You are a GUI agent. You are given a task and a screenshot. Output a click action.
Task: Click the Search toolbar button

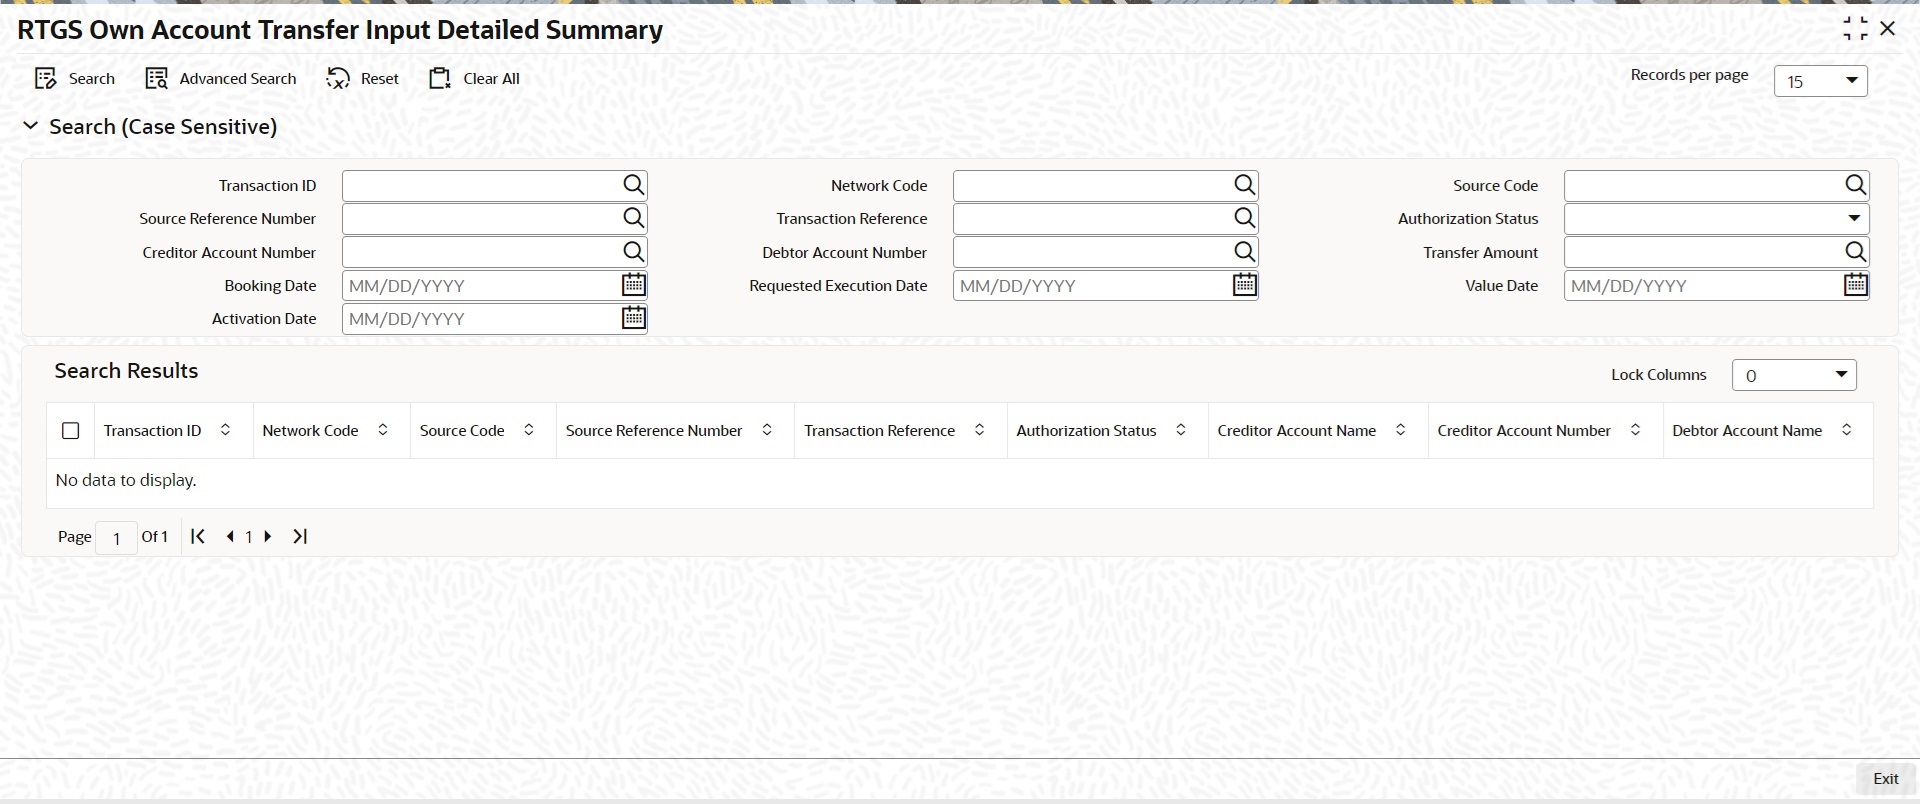(x=75, y=79)
